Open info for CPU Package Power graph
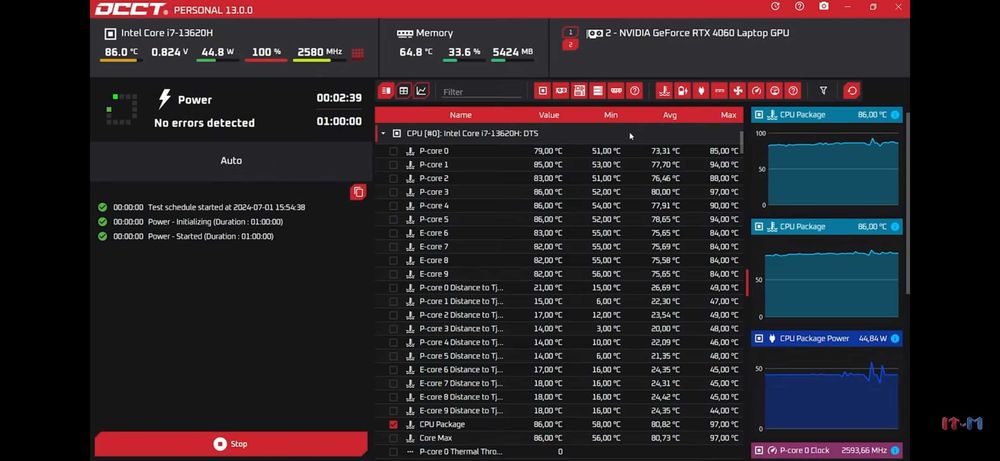This screenshot has height=461, width=1000. pos(895,339)
